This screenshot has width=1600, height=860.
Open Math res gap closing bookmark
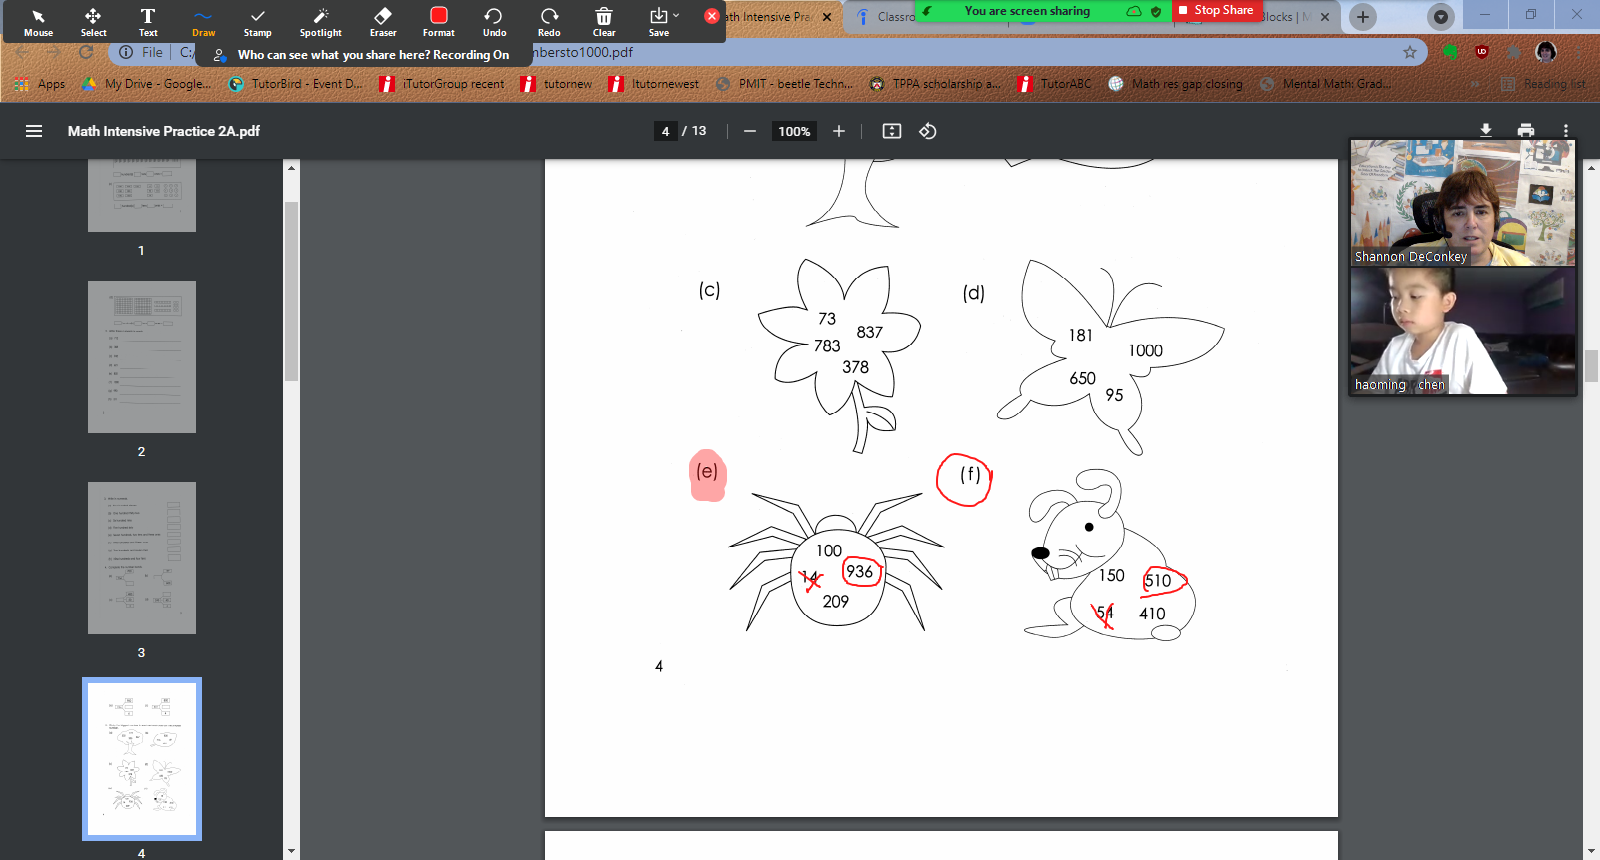pyautogui.click(x=1176, y=84)
